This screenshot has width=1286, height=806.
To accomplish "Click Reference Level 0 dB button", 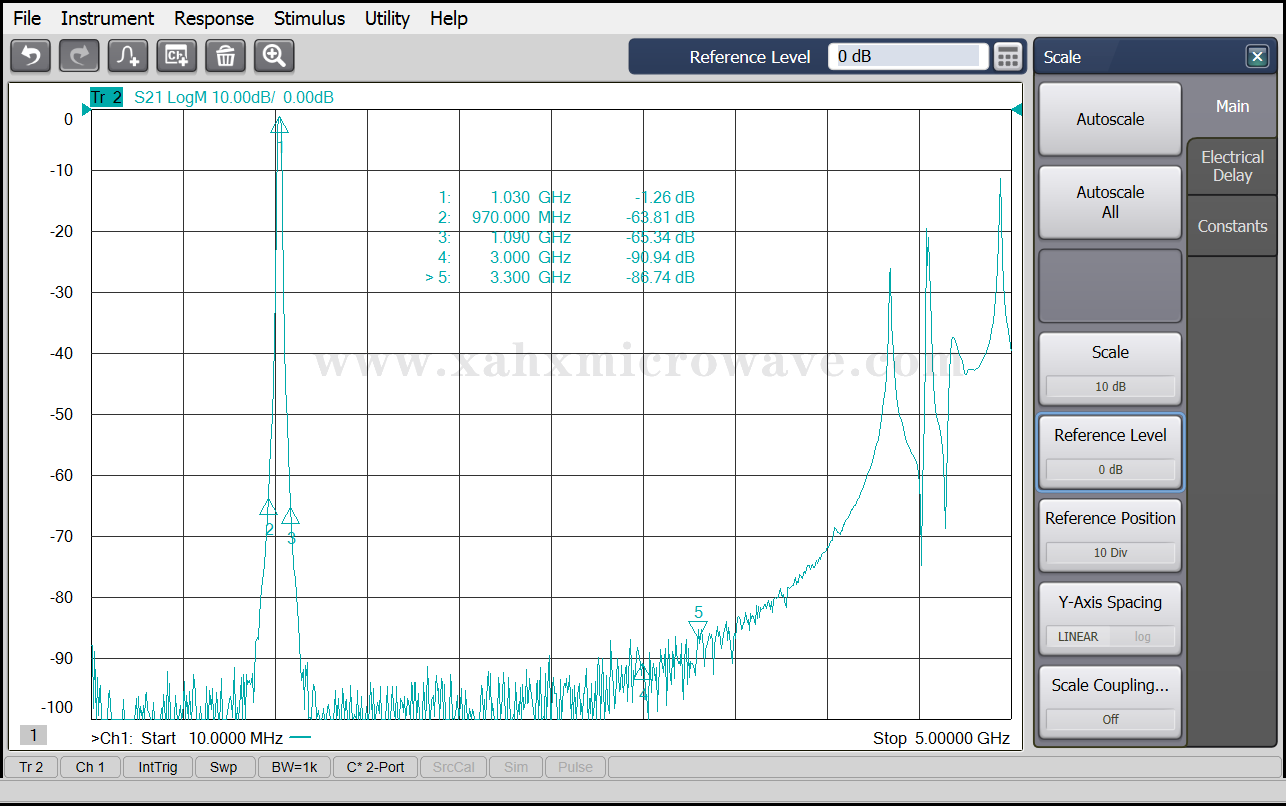I will point(1110,452).
